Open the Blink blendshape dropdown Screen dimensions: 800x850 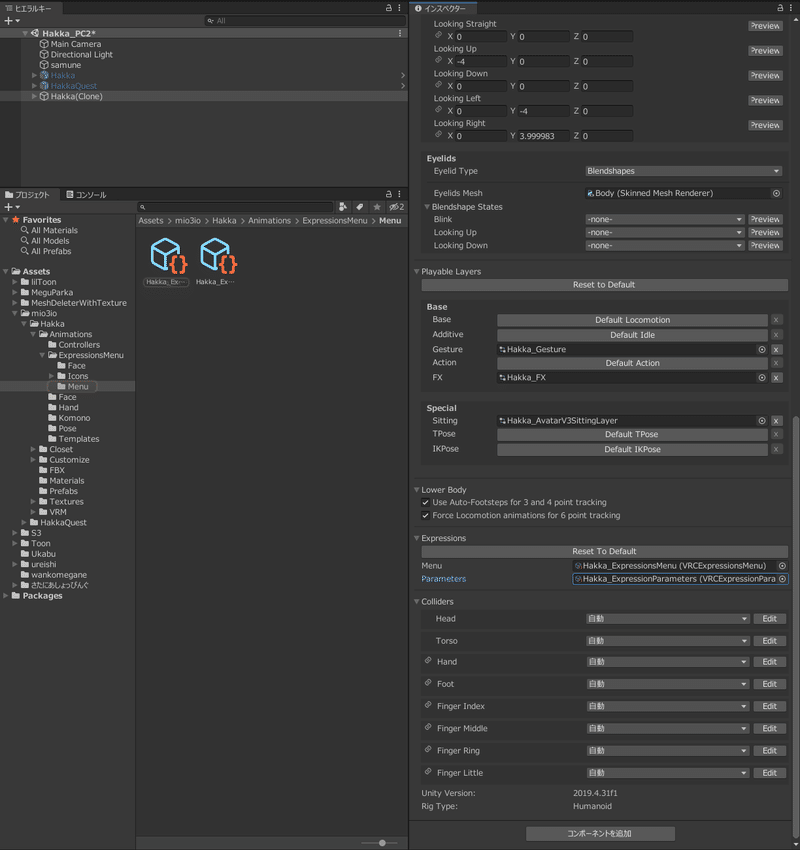(664, 220)
